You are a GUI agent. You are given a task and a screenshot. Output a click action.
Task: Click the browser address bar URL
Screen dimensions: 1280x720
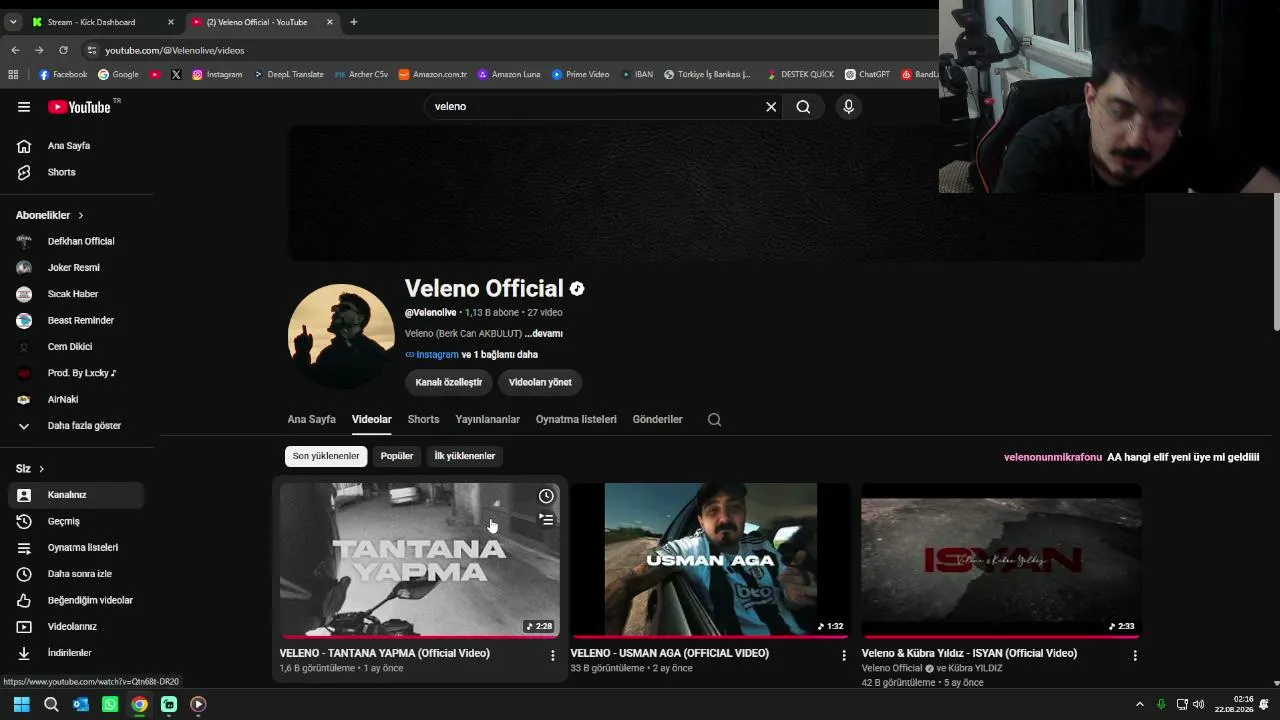[175, 50]
